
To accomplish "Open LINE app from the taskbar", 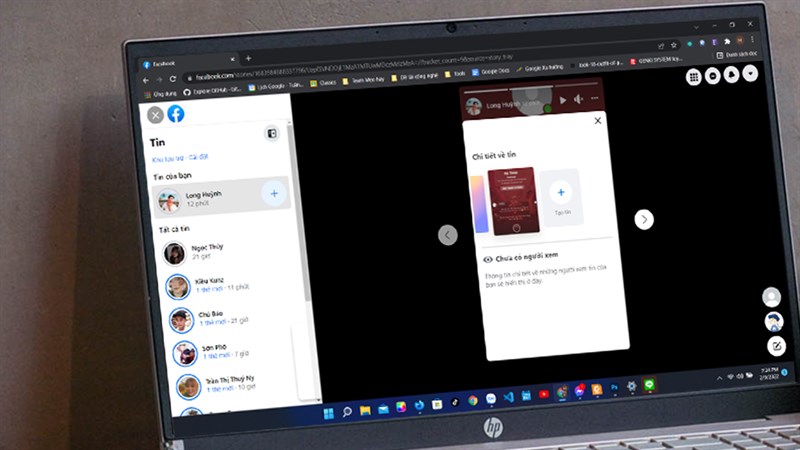I will pos(649,385).
